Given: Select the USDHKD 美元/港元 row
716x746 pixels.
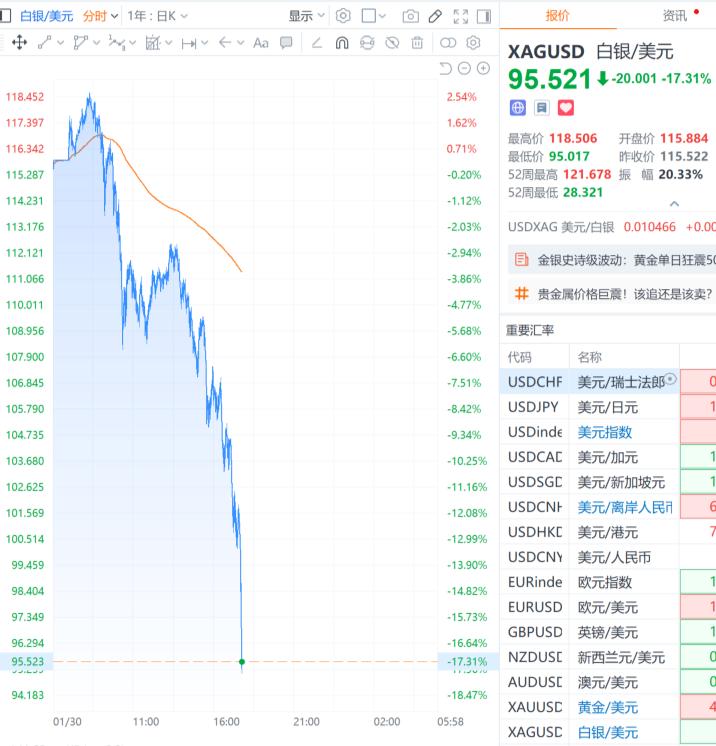Looking at the screenshot, I should pos(608,532).
